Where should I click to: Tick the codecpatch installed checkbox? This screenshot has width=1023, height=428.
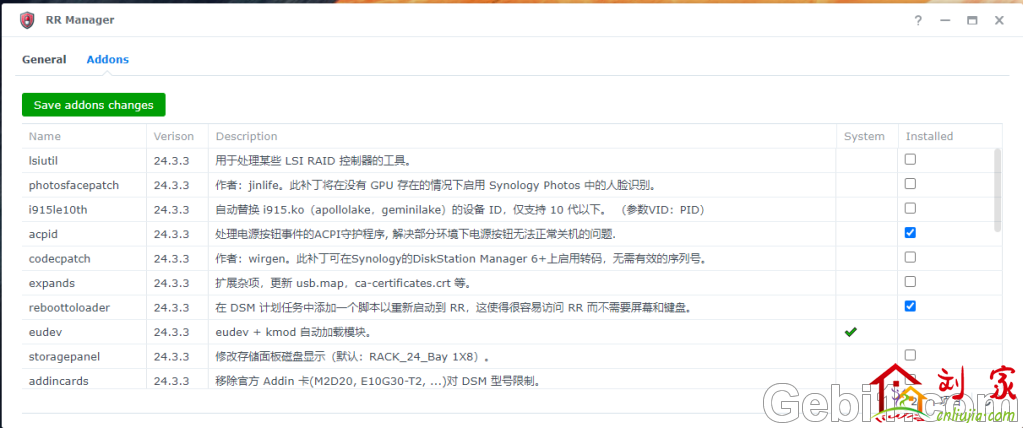point(910,257)
